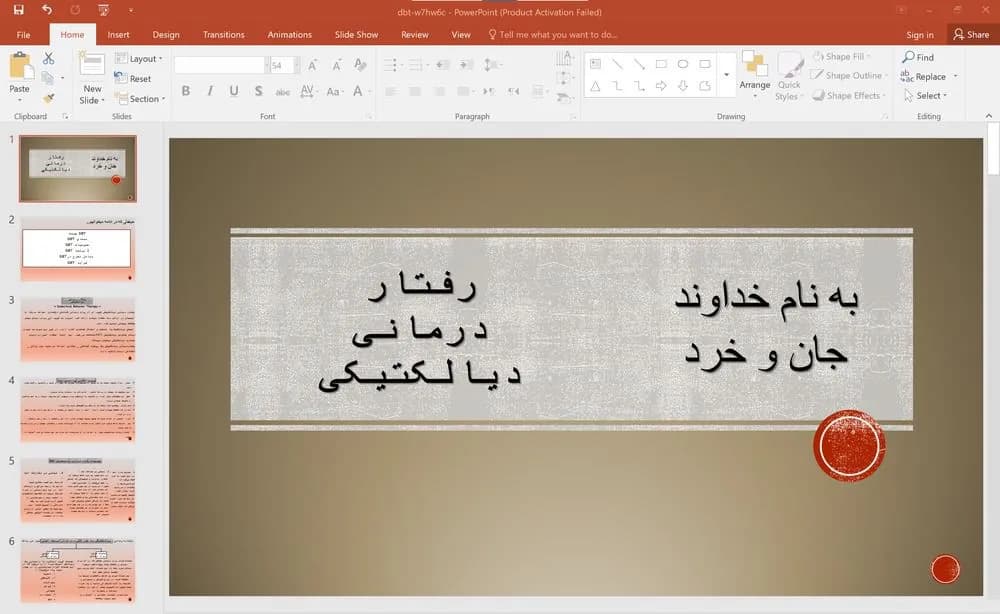Pick the right arrow shape
Viewport: 1000px width, 614px height.
point(661,86)
